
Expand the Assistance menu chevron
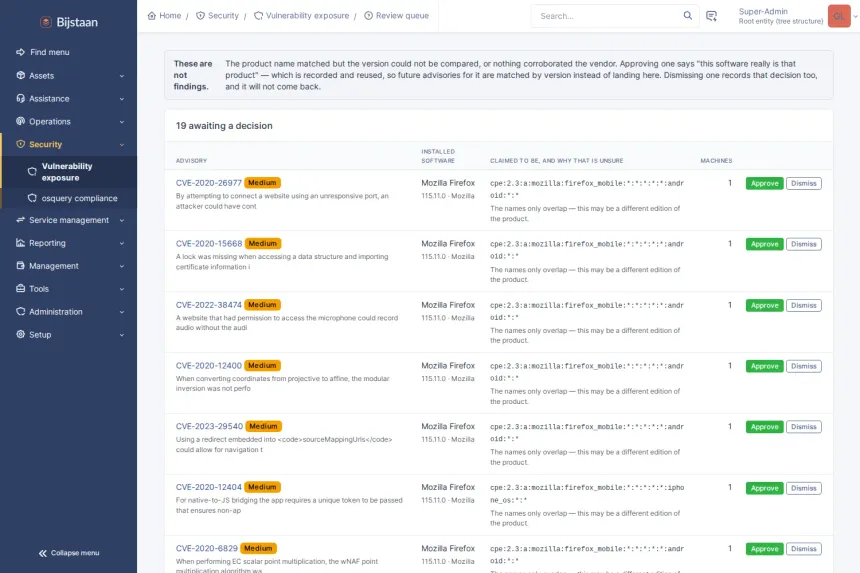(122, 99)
